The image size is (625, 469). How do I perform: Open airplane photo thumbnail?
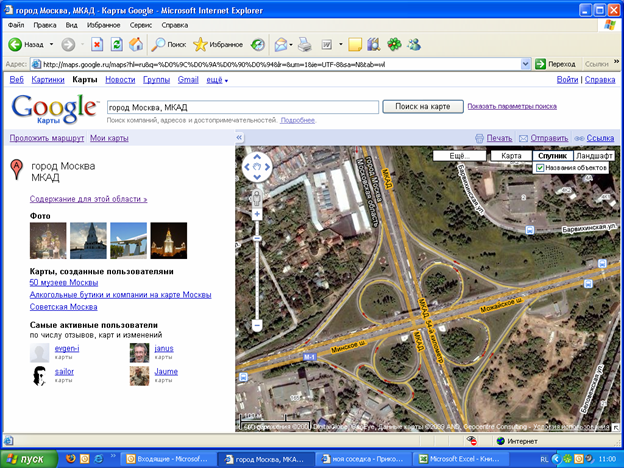128,241
